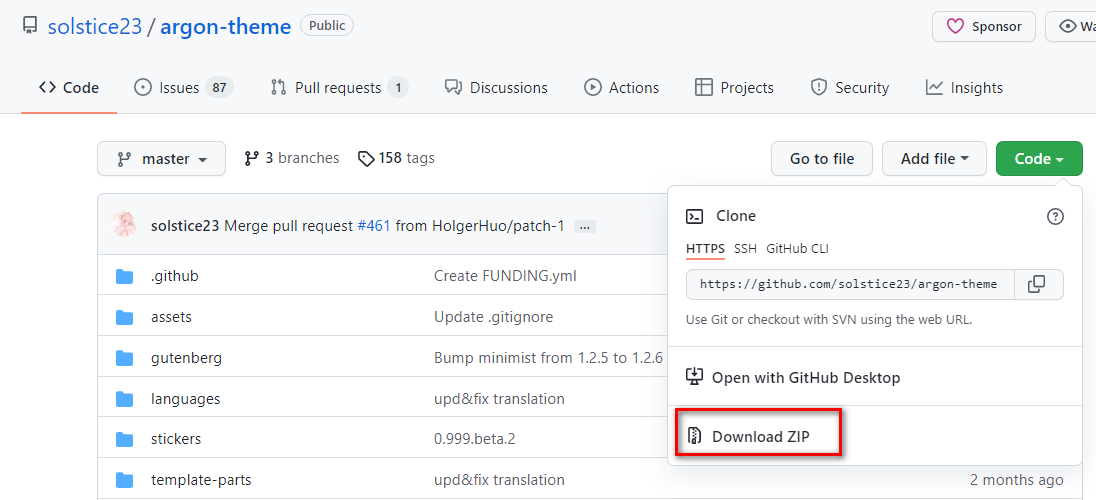
Task: Open the Insights tab
Action: coord(964,87)
